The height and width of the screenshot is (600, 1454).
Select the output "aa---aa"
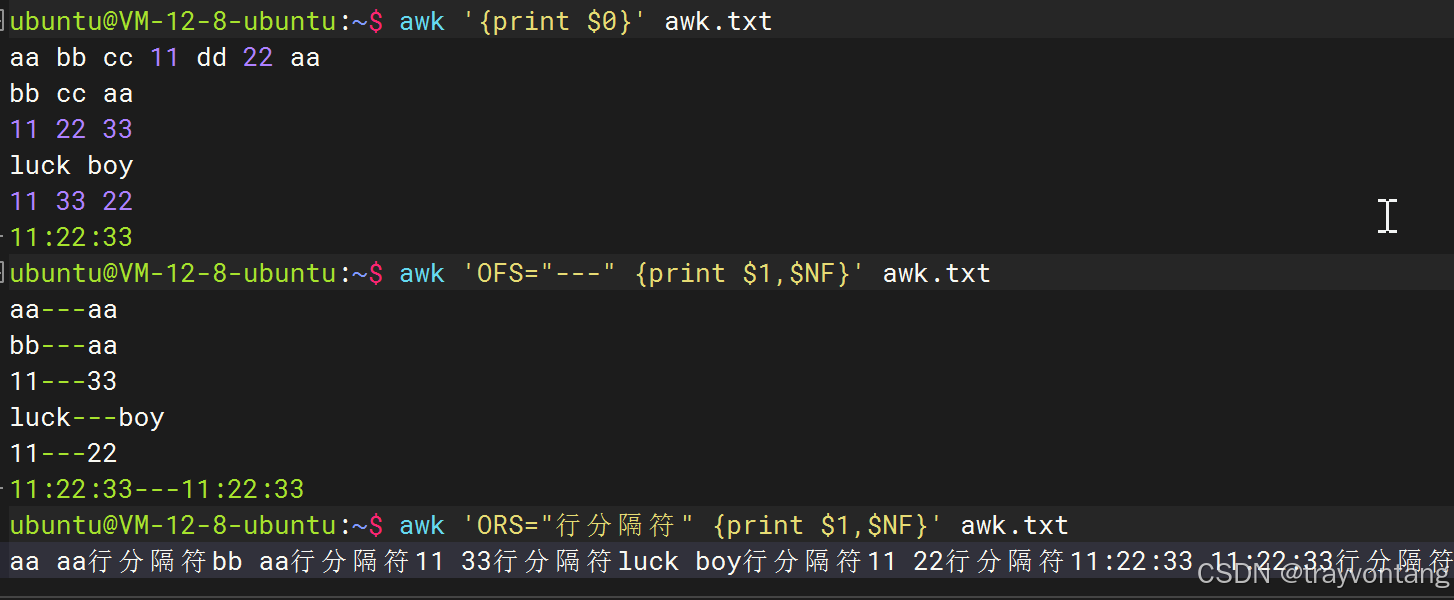click(64, 310)
